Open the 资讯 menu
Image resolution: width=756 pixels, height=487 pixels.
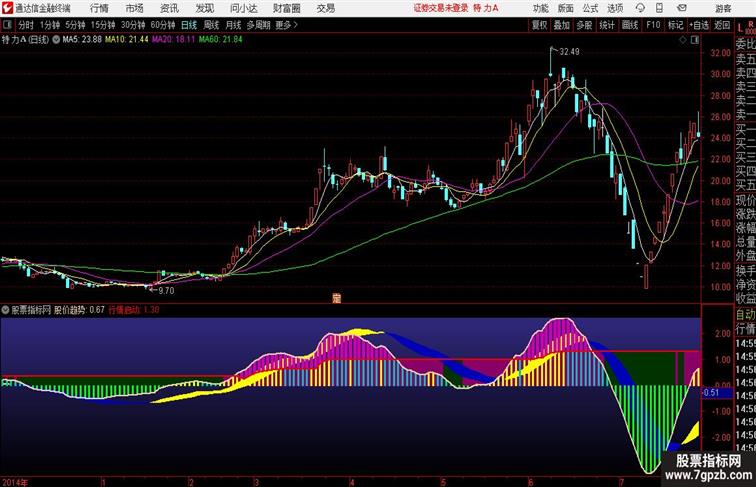coord(169,8)
